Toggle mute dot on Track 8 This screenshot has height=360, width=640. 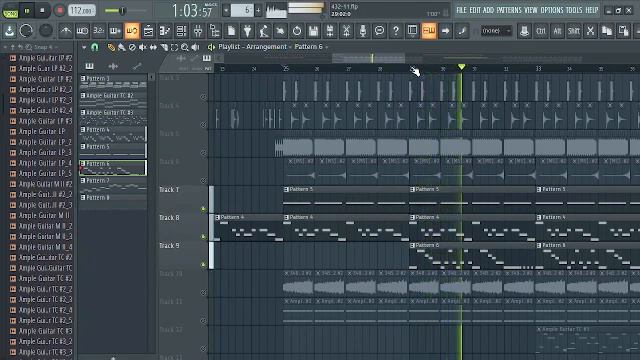coord(203,237)
